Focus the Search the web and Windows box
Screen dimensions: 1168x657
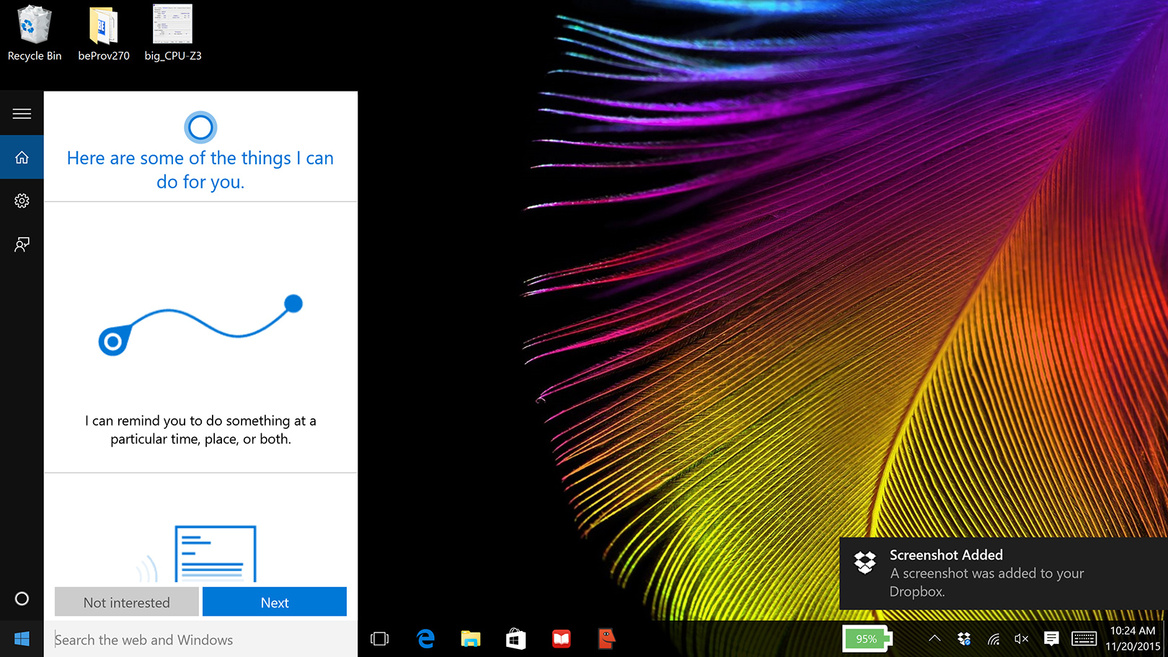click(200, 639)
